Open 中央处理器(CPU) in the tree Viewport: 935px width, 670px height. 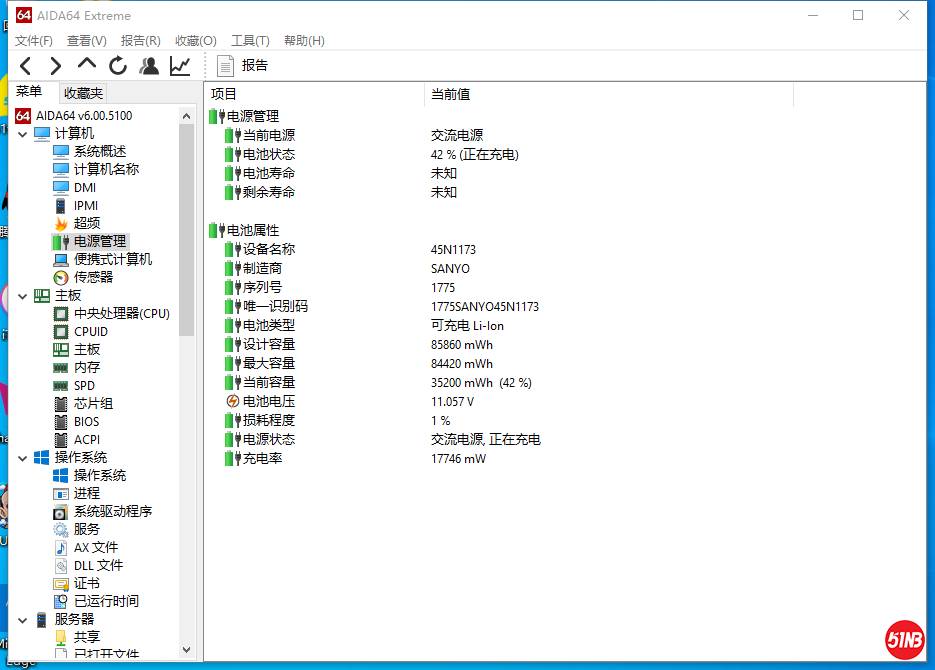121,313
